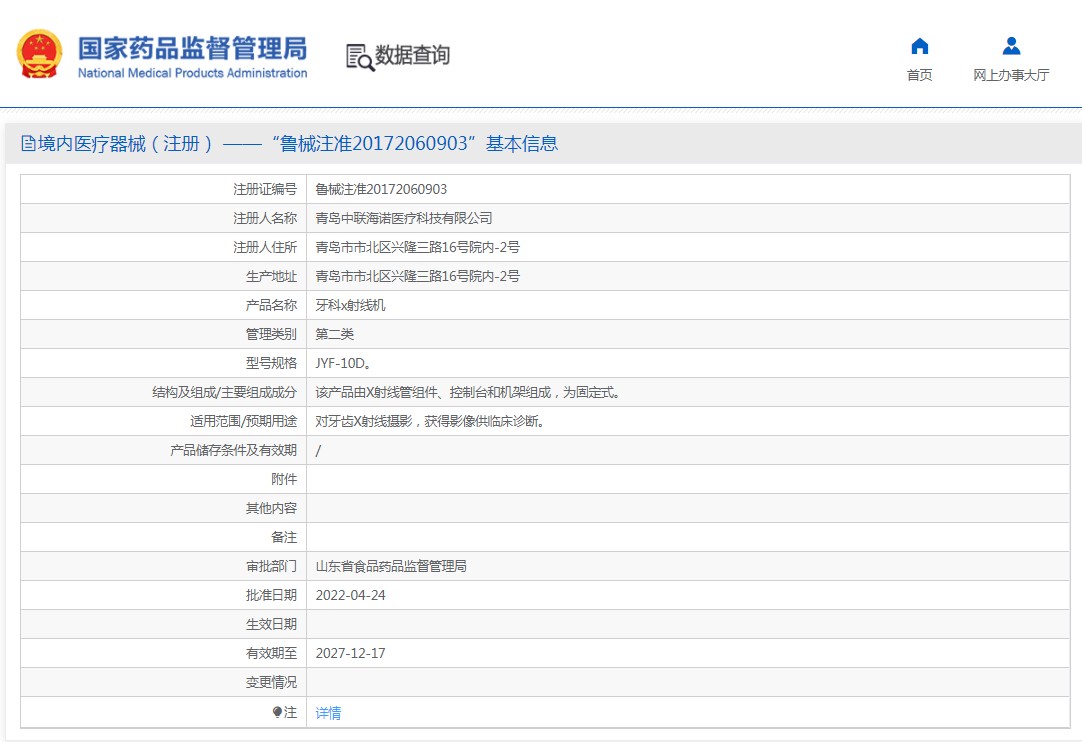
Task: Click the expiry date 2027-12-17
Action: (350, 653)
